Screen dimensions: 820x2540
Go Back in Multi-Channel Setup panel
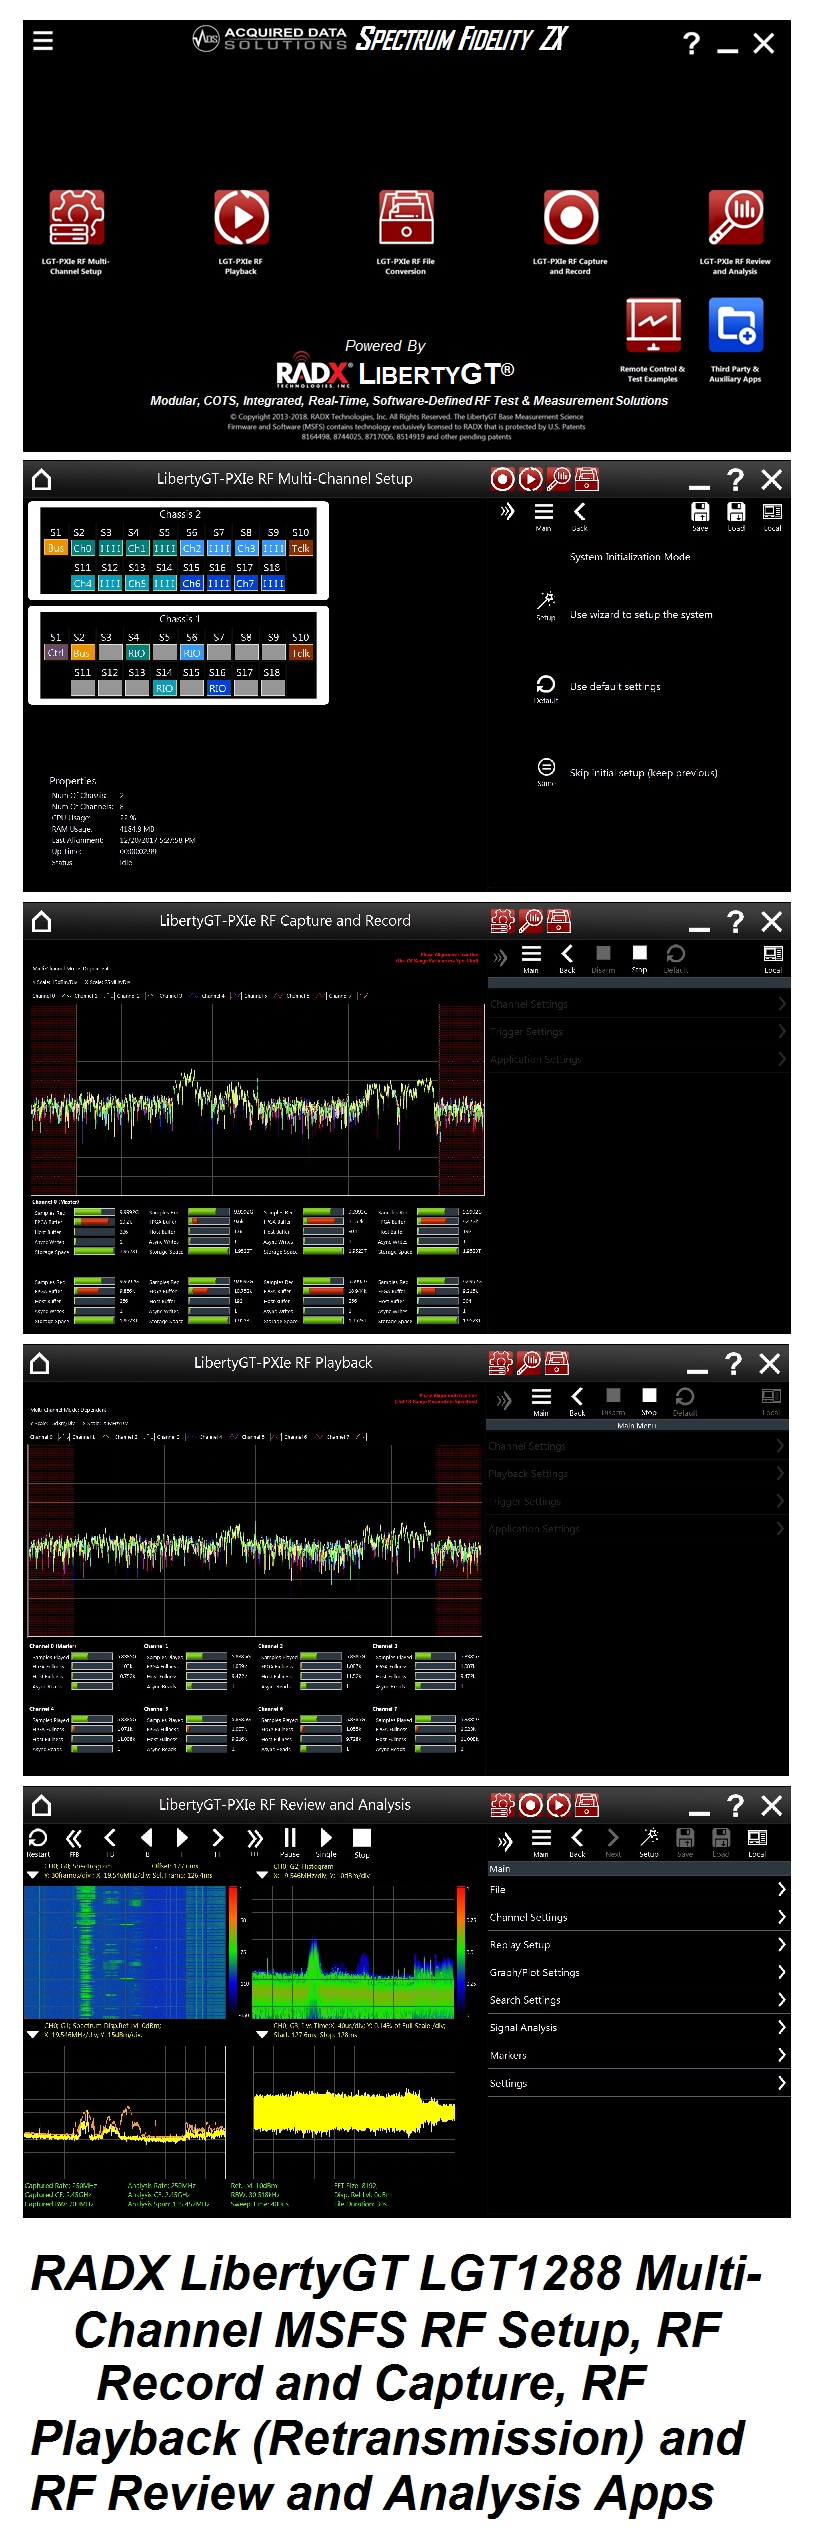[579, 516]
